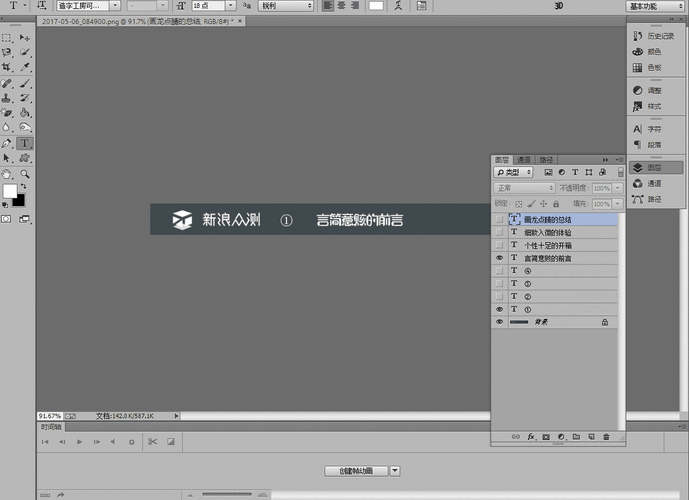Open layer filter type 类型 dropdown
689x500 pixels.
click(513, 172)
